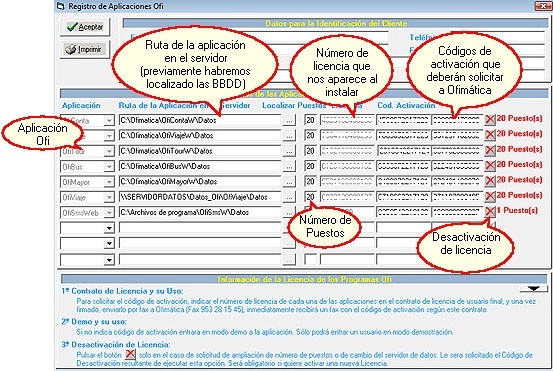Click the red X on the SERVIDORDATOS row
553x371 pixels.
pos(490,196)
